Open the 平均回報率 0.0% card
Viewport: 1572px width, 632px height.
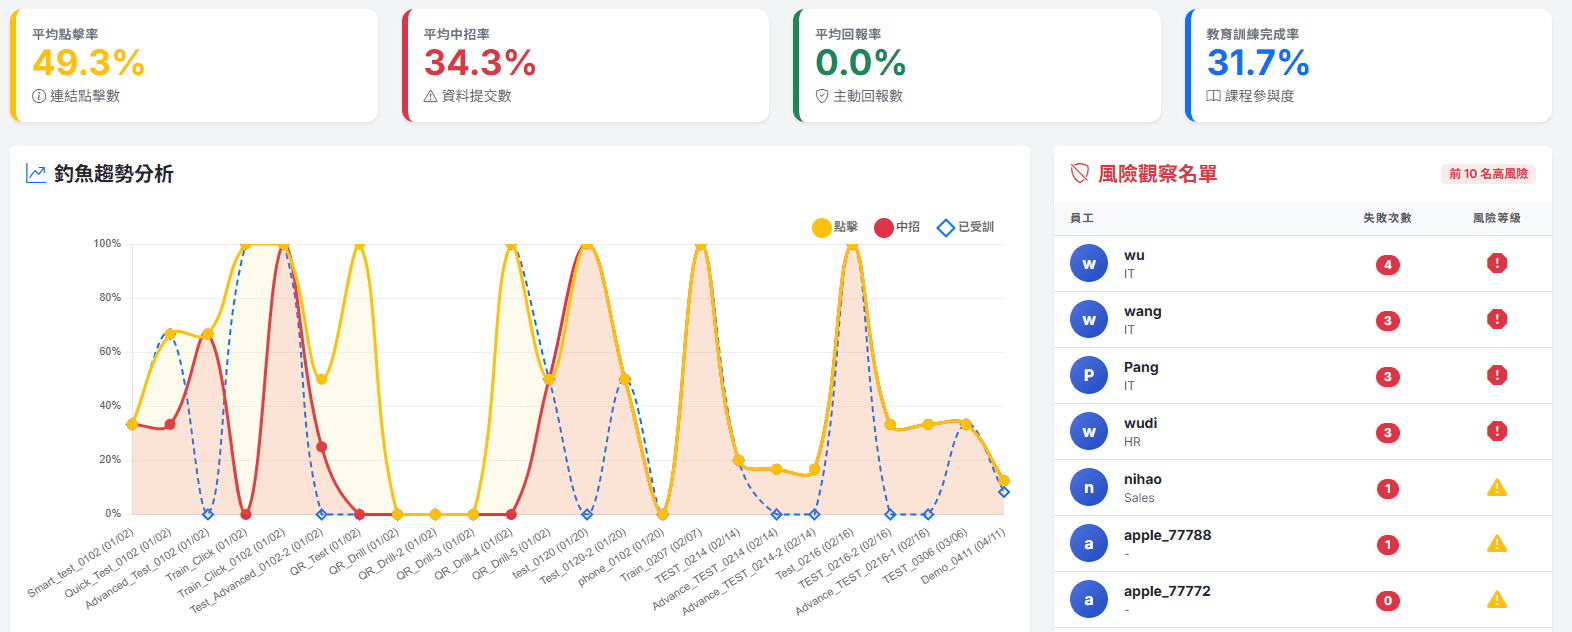click(x=977, y=66)
